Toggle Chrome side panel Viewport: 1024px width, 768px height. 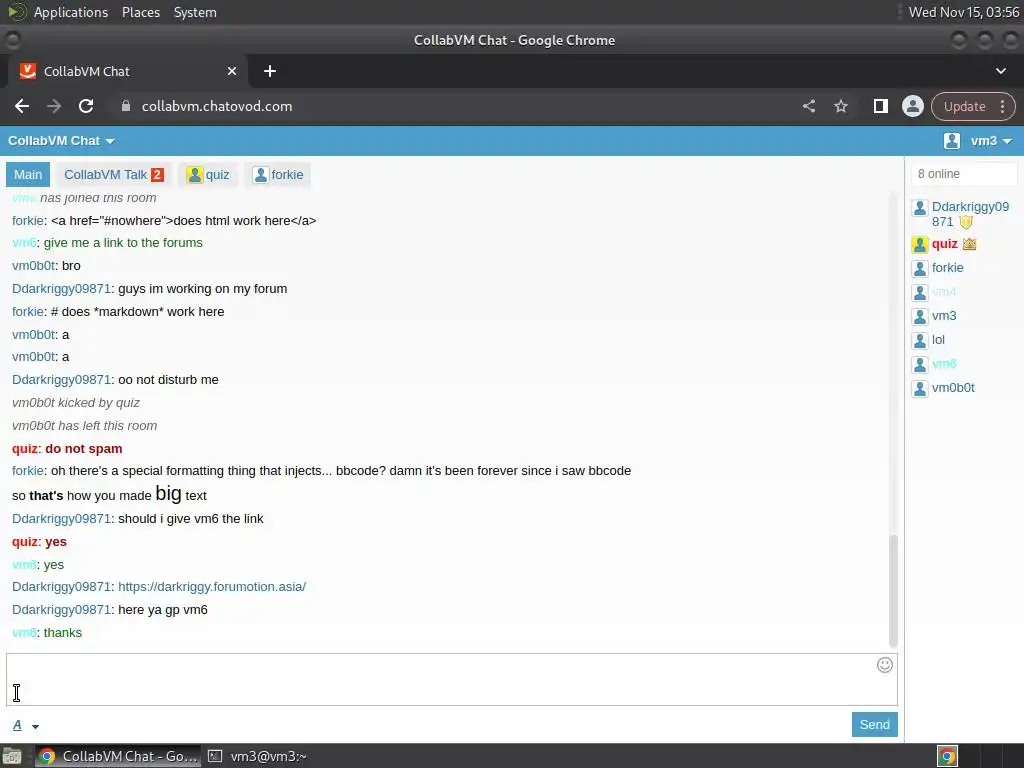[x=880, y=106]
